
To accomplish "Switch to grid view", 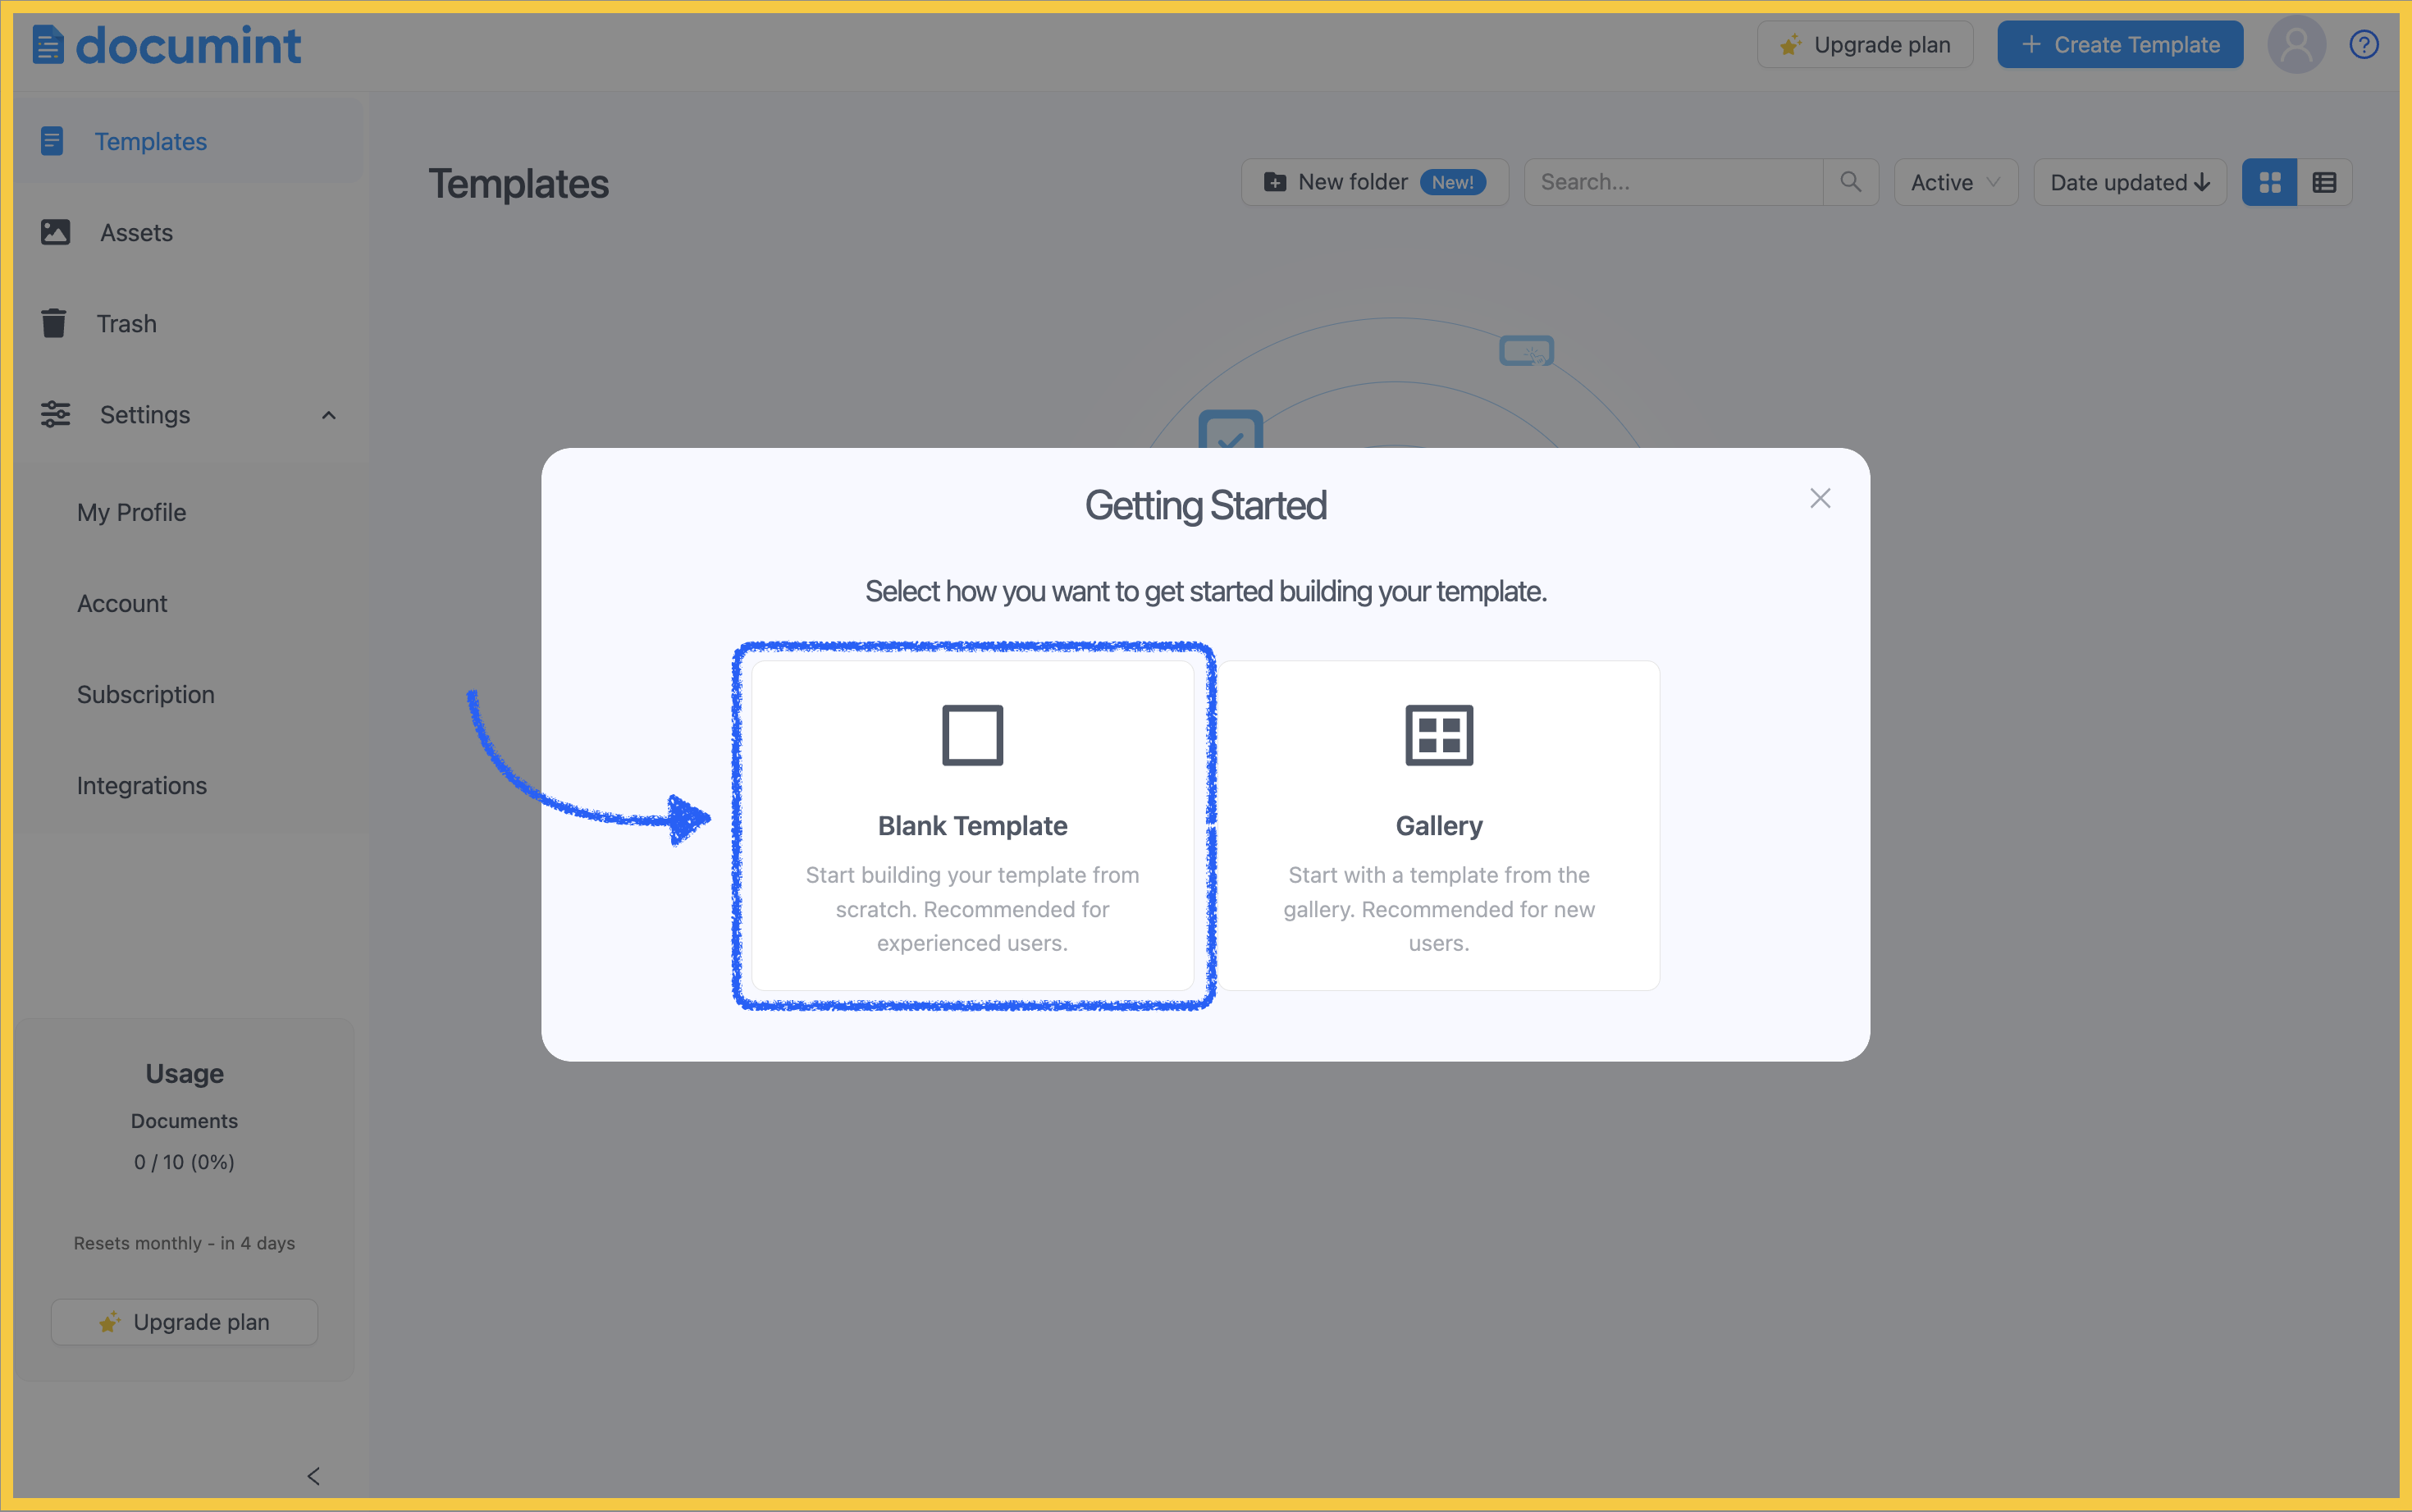I will (2269, 182).
